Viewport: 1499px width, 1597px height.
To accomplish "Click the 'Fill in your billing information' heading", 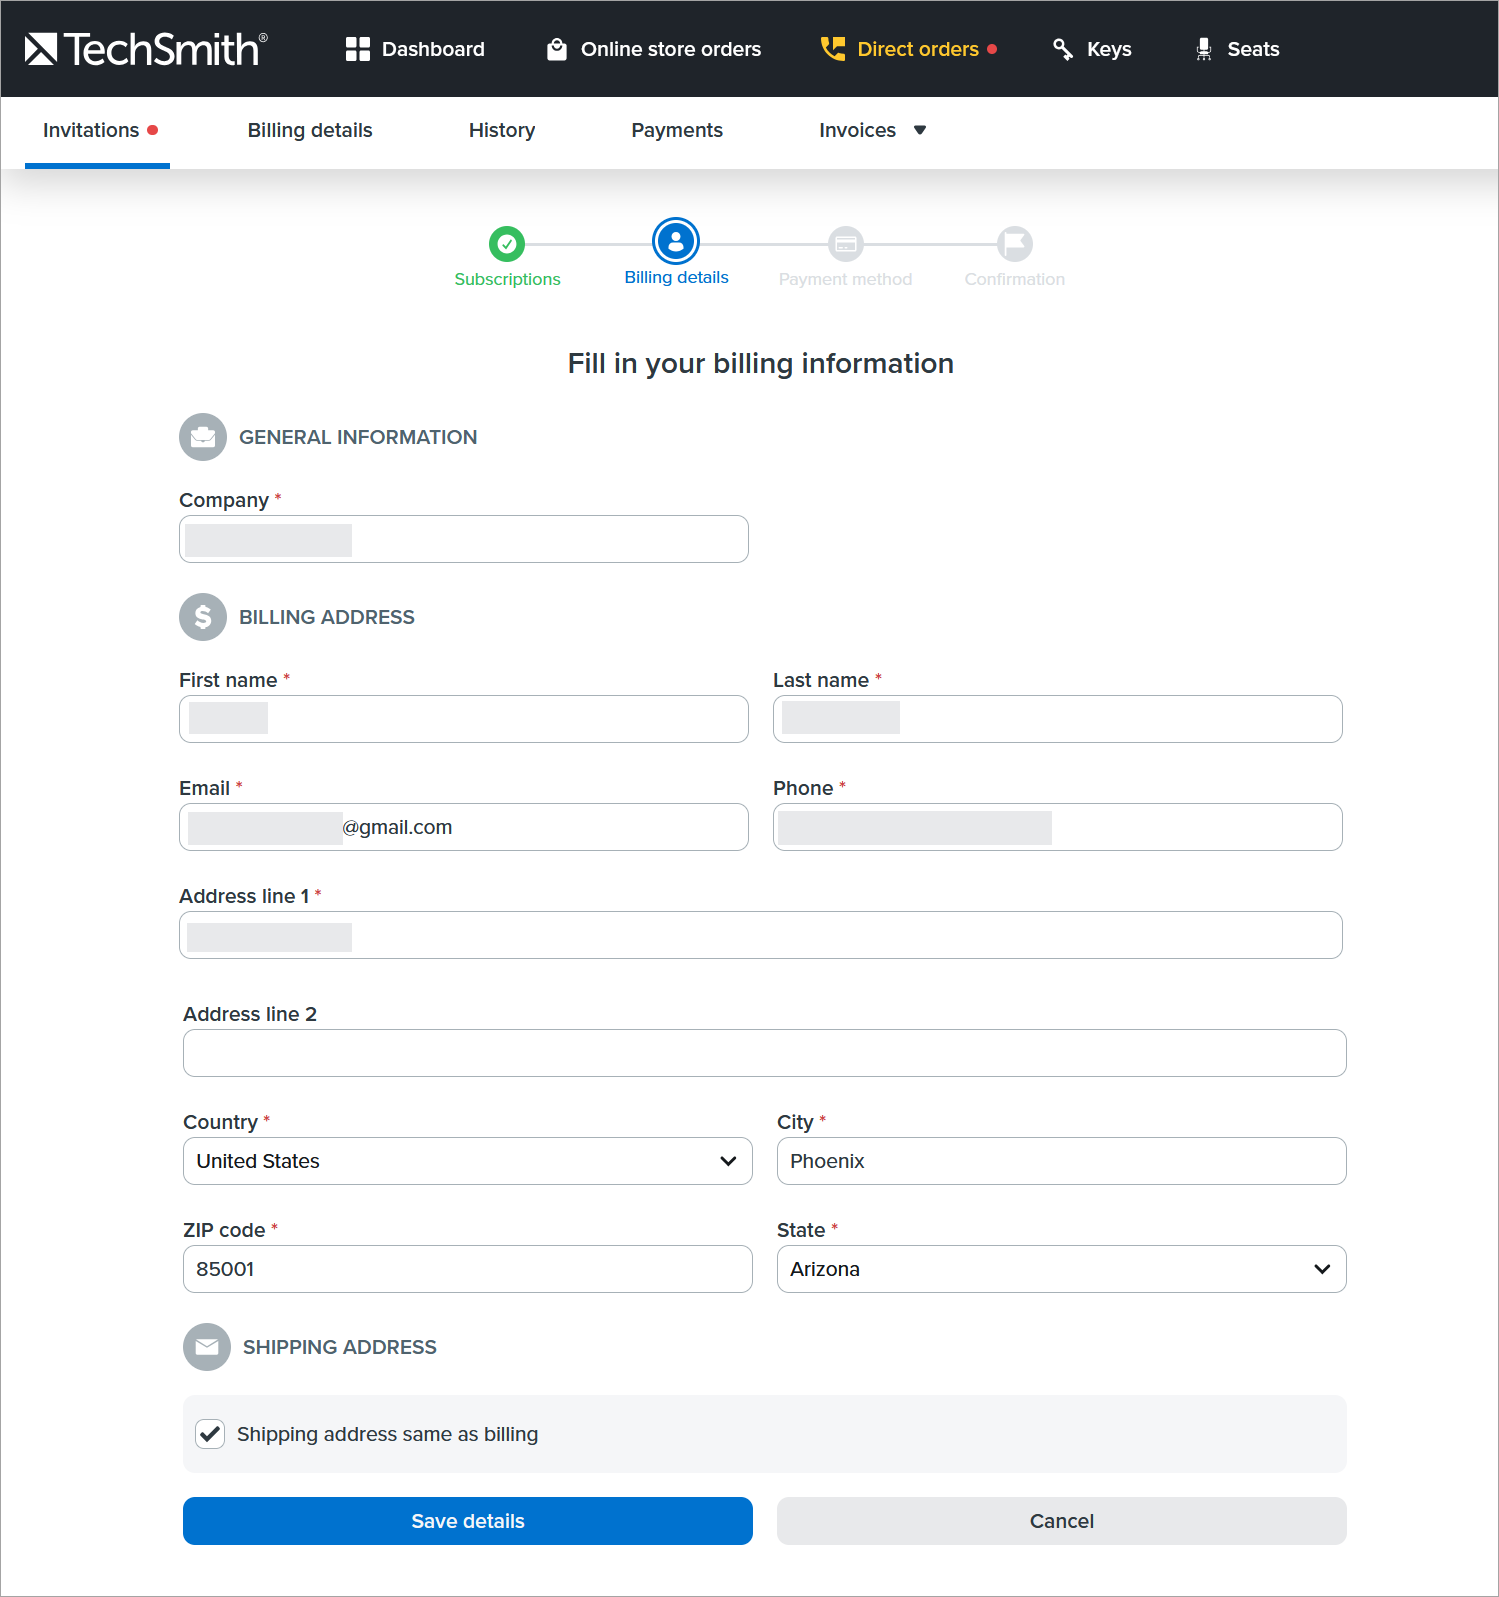I will point(761,364).
